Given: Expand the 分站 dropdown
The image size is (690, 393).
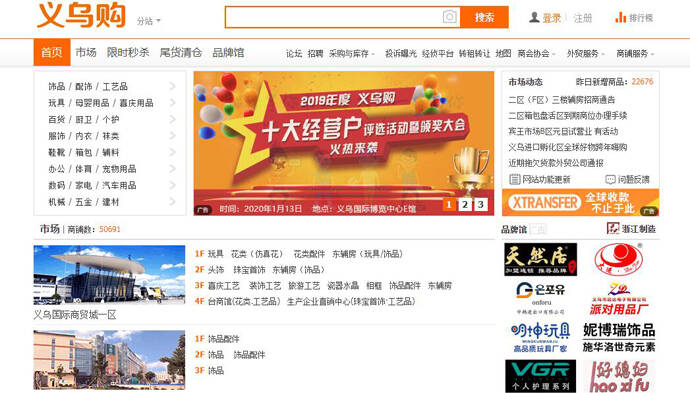Looking at the screenshot, I should pyautogui.click(x=149, y=21).
